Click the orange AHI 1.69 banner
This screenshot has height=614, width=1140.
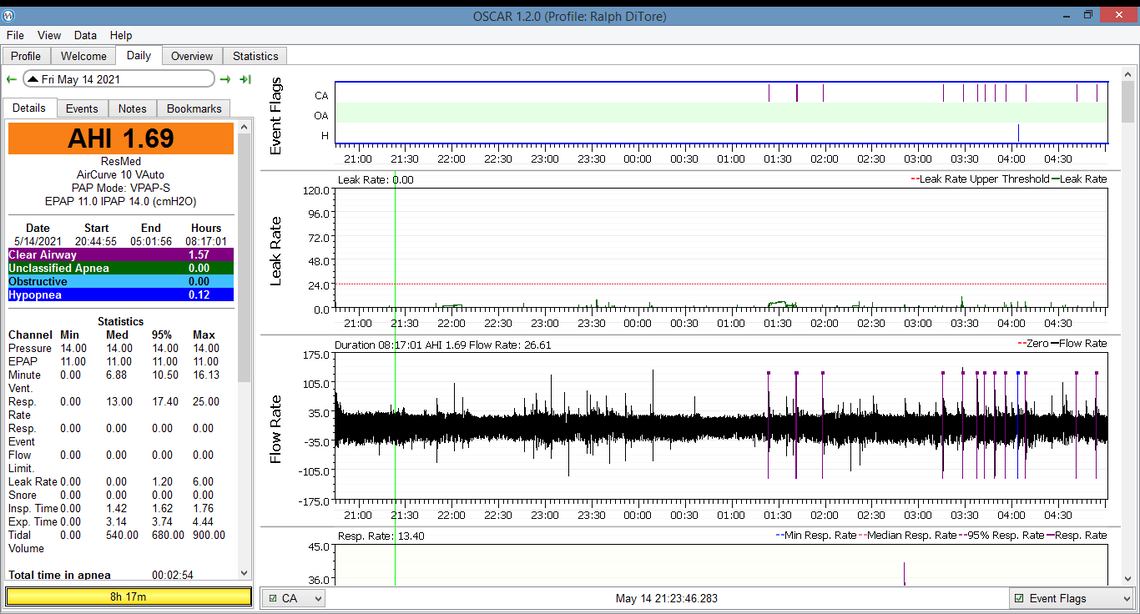click(121, 138)
